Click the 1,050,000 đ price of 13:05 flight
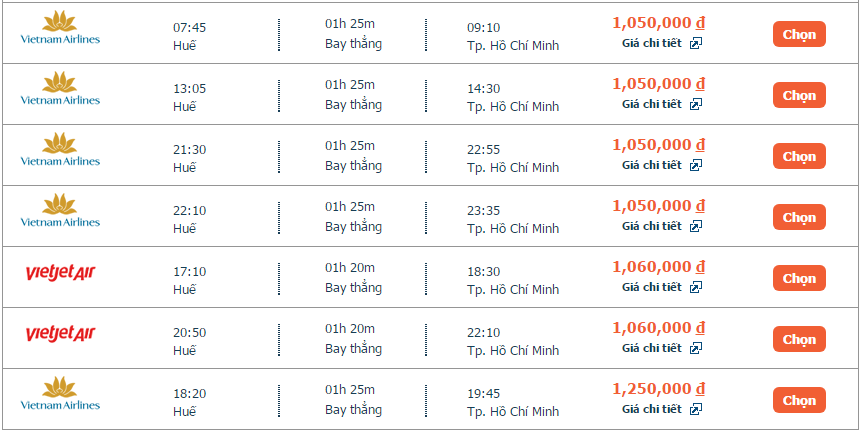 (659, 84)
